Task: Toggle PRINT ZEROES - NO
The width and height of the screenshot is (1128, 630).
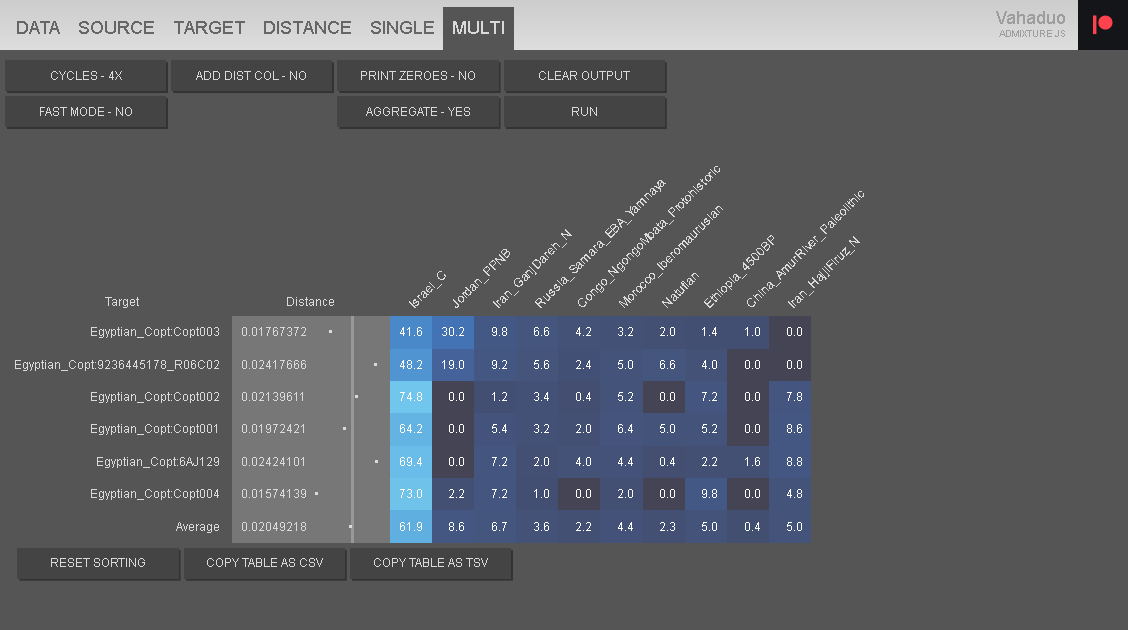Action: click(418, 76)
